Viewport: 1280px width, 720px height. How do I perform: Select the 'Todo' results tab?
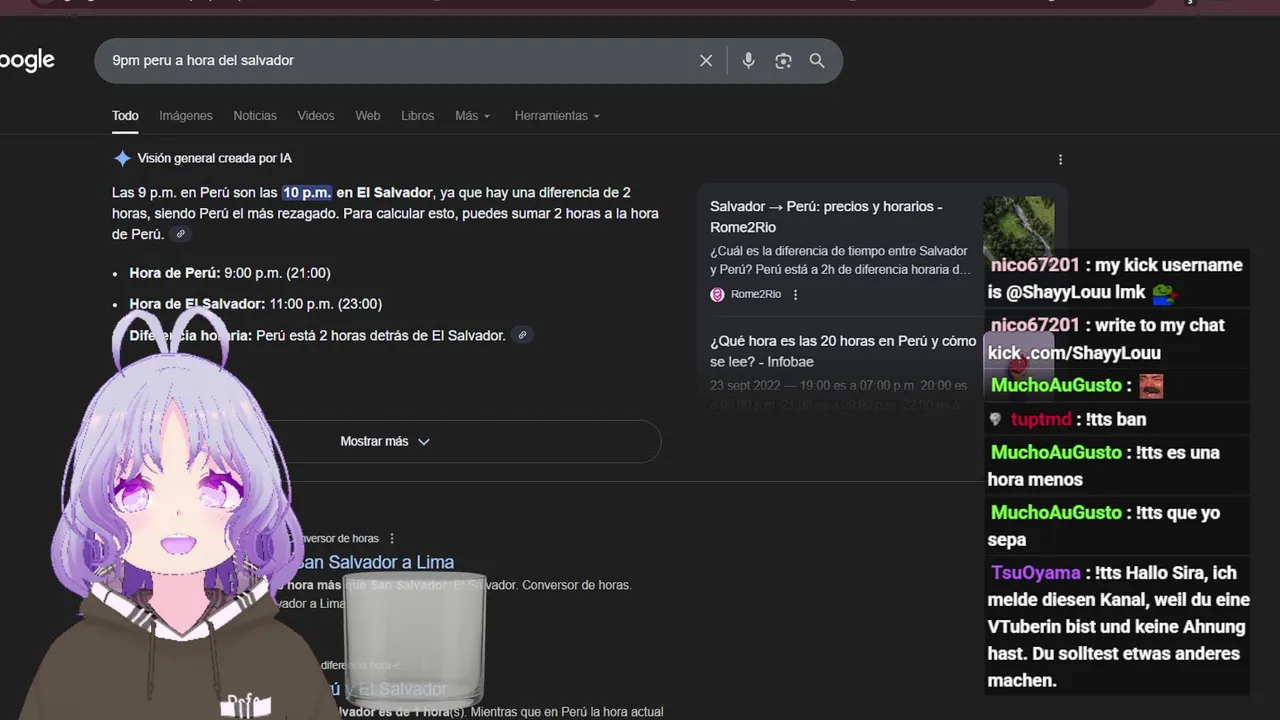tap(125, 116)
